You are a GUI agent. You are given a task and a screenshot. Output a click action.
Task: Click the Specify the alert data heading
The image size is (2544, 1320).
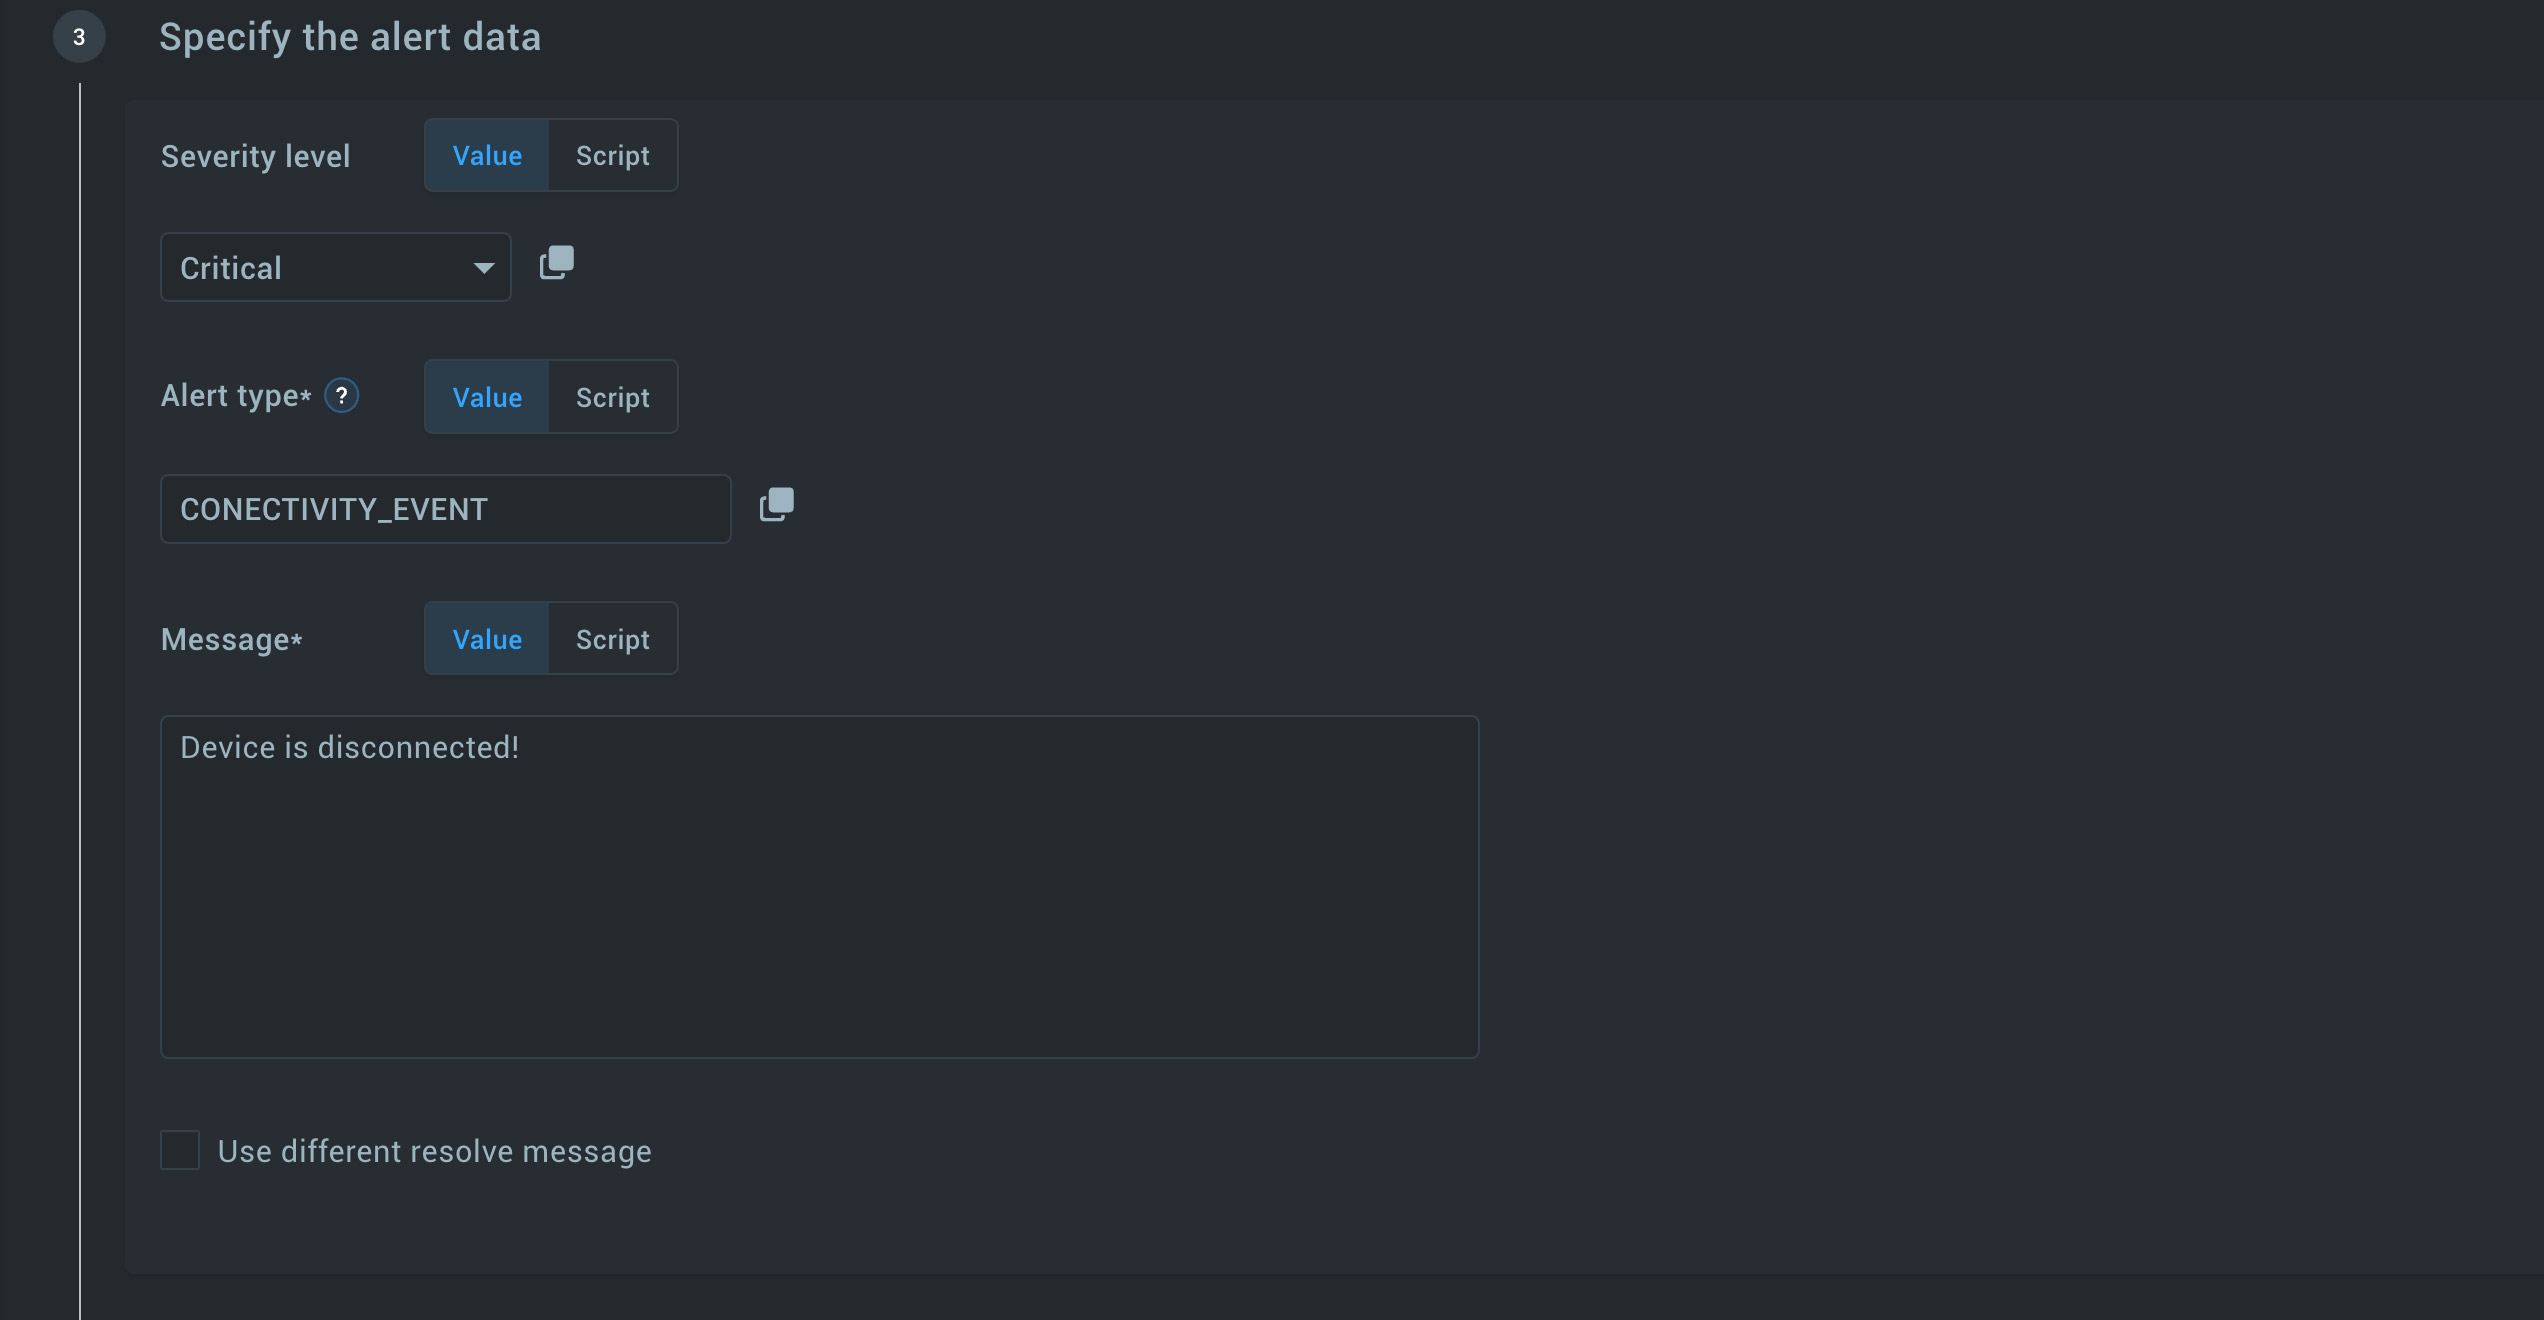[350, 37]
